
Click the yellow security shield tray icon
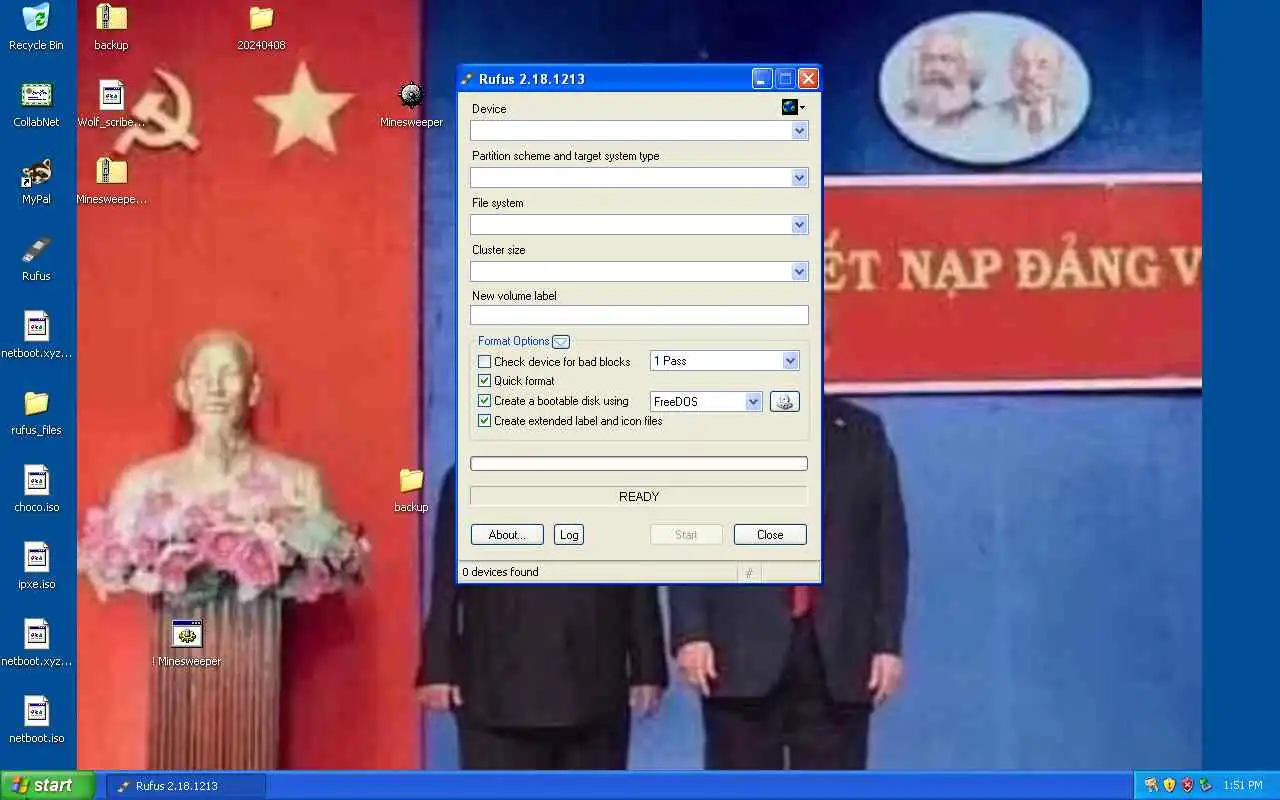pyautogui.click(x=1169, y=785)
